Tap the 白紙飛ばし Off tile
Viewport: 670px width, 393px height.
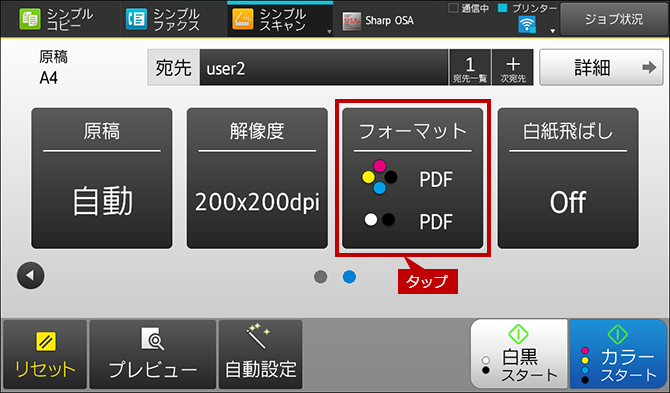[x=568, y=178]
